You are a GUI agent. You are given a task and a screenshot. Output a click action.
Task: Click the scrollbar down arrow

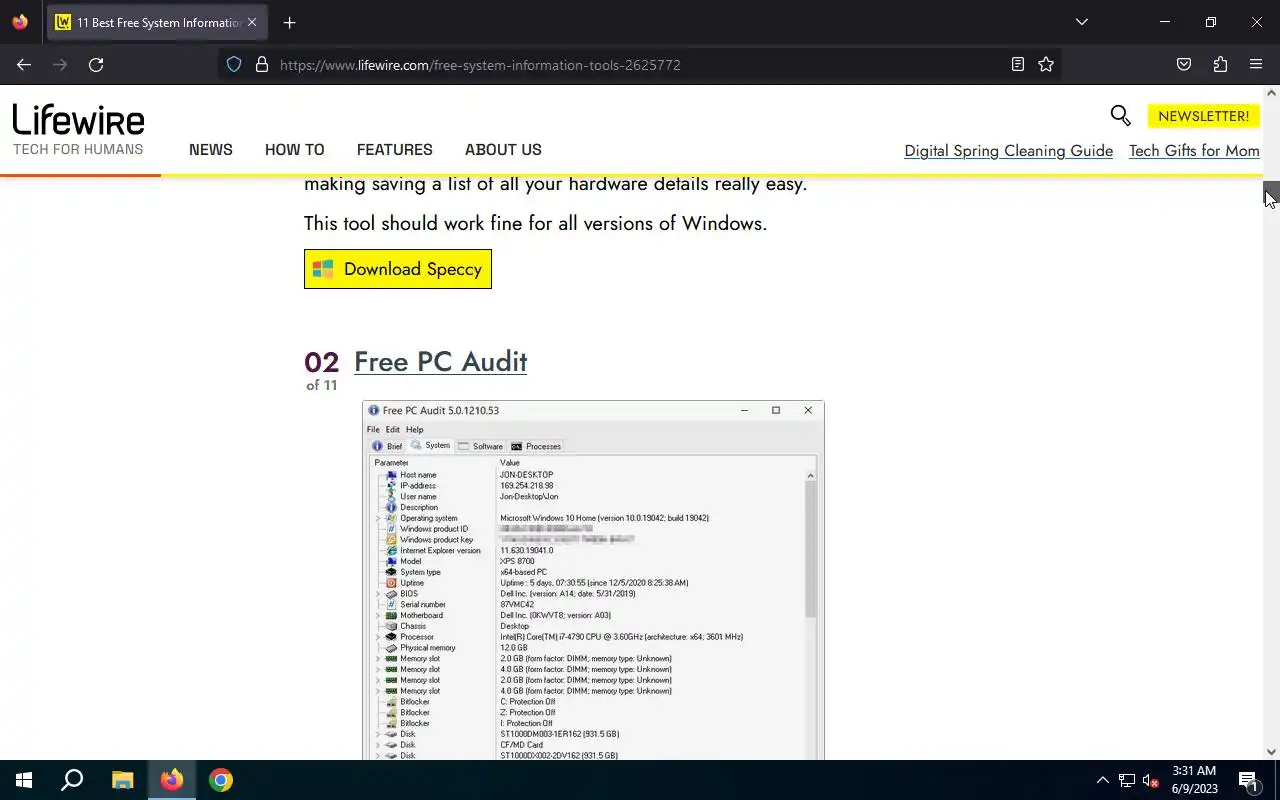1271,752
